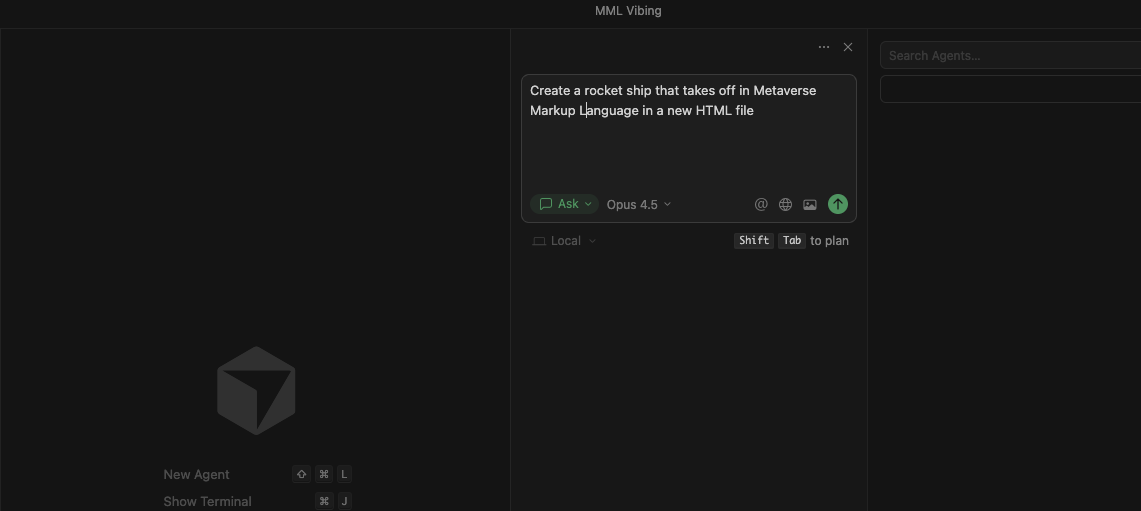The width and height of the screenshot is (1141, 511).
Task: Expand the Local environment chevron
Action: (x=592, y=241)
